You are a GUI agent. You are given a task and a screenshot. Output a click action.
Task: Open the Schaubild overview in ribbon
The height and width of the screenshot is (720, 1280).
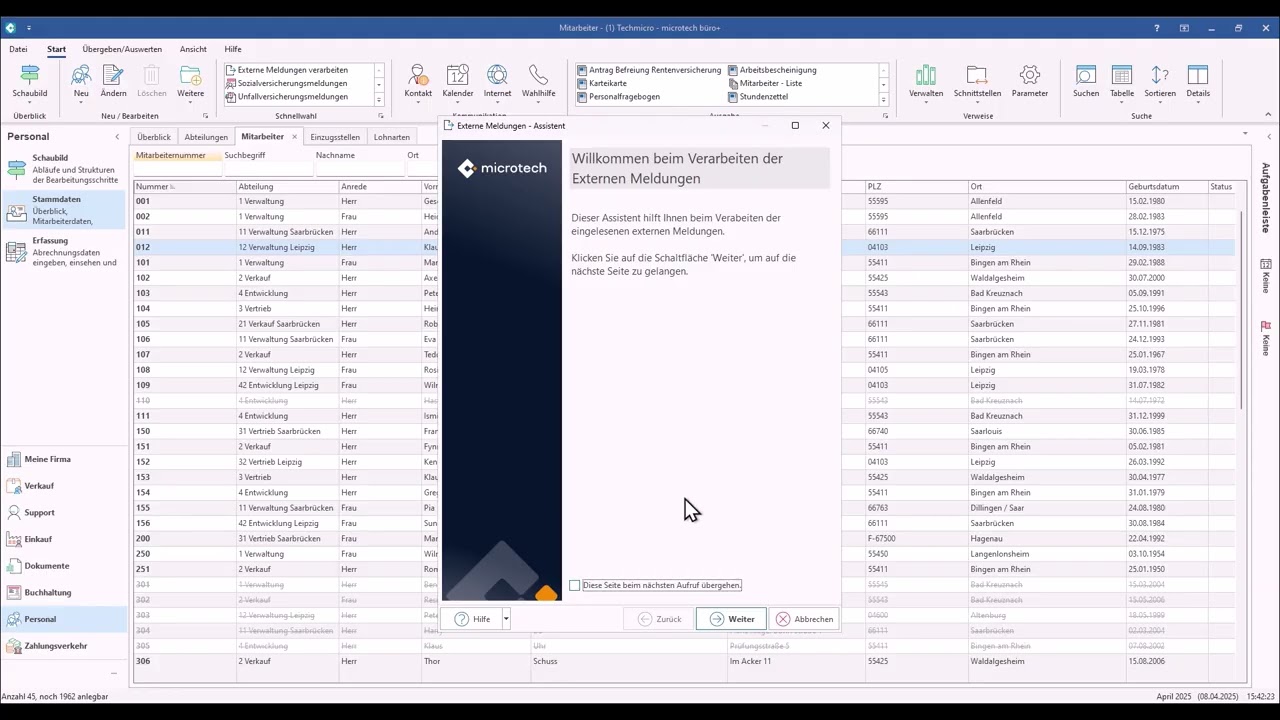pos(29,82)
